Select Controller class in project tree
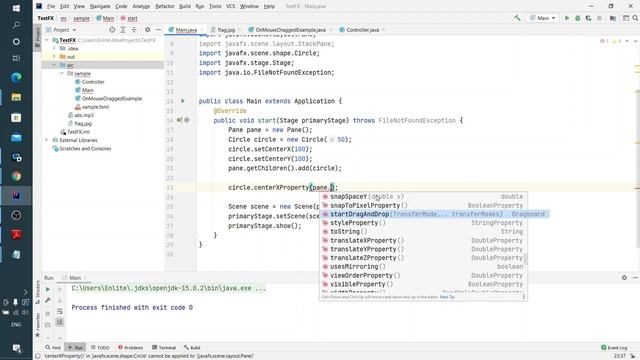 [93, 82]
